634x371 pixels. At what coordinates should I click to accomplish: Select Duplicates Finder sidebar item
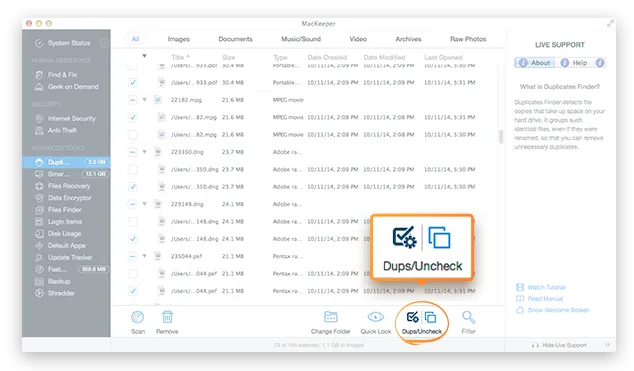coord(66,162)
